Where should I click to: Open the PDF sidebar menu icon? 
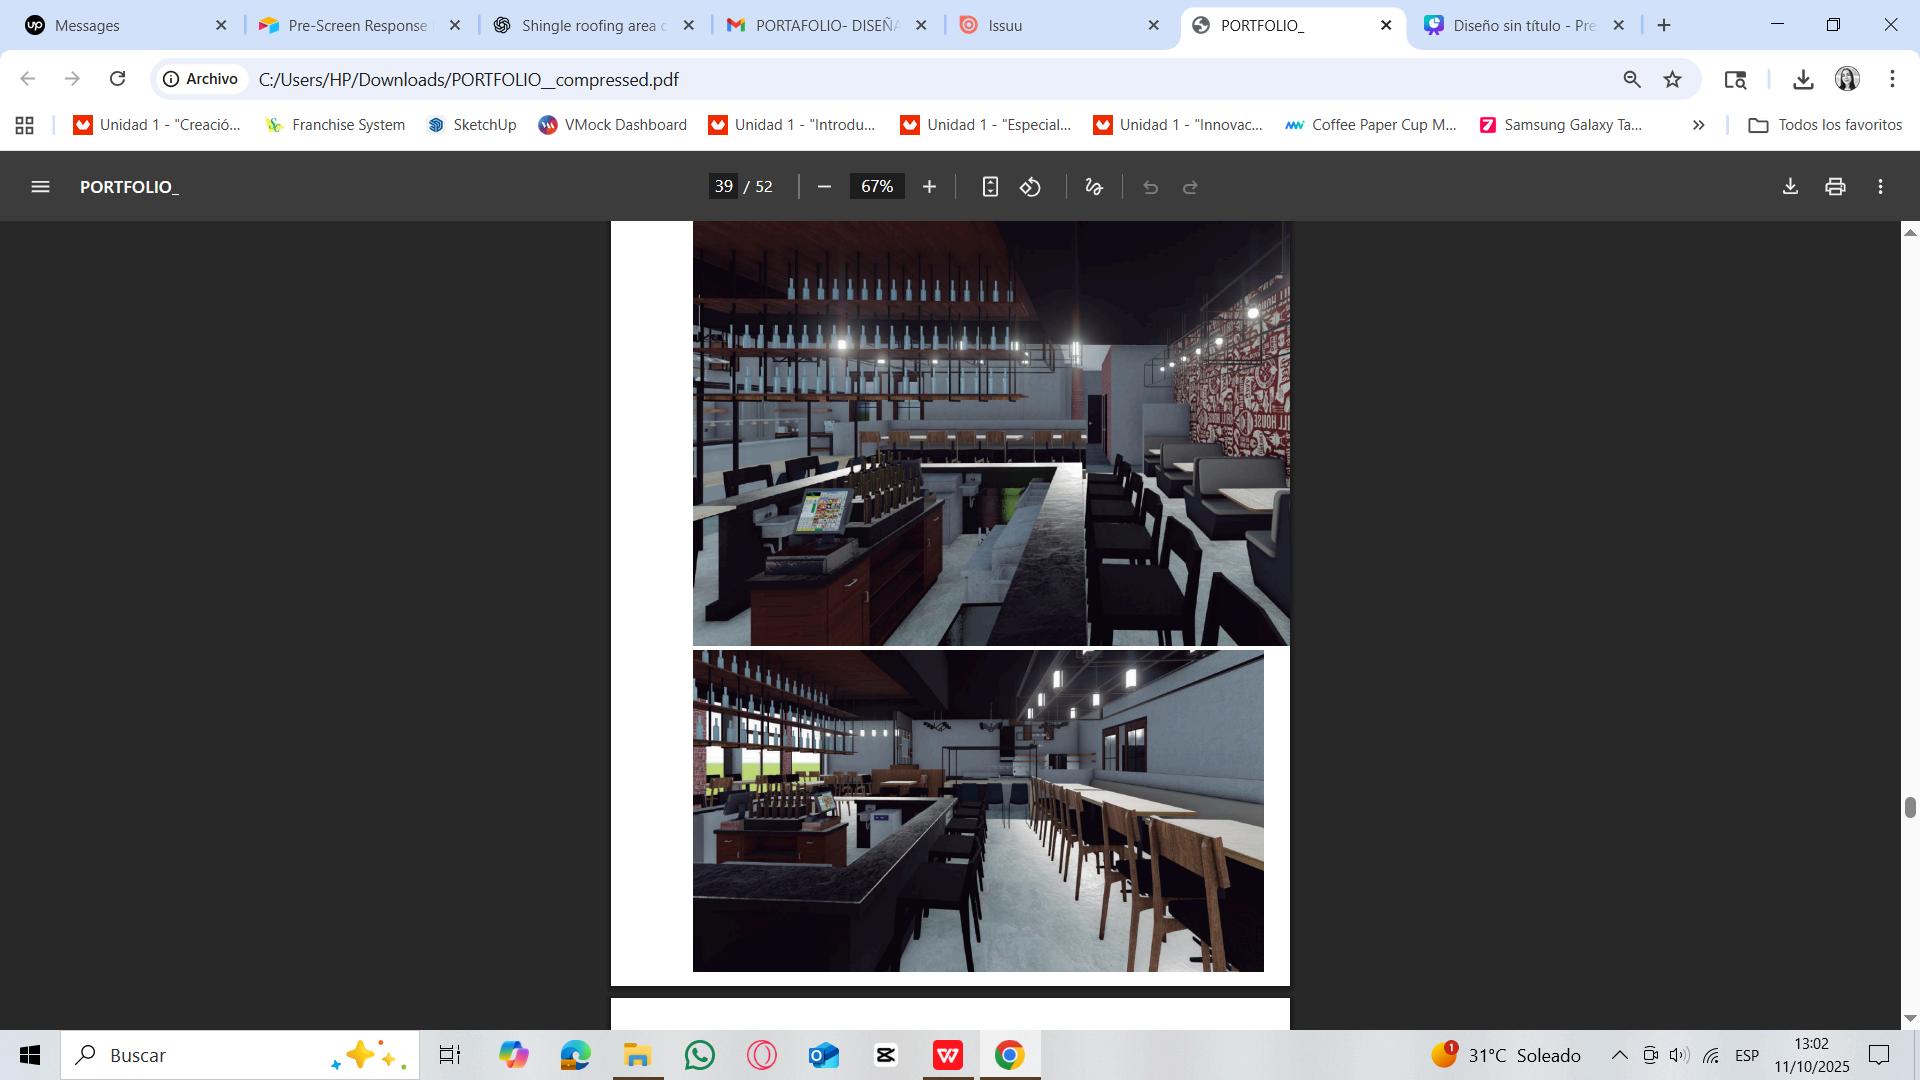tap(40, 187)
